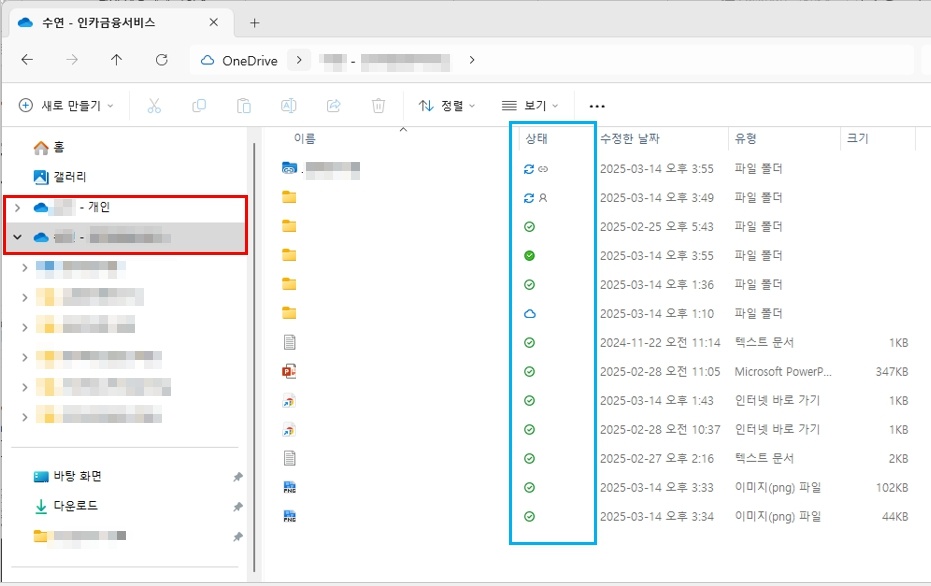This screenshot has height=586, width=931.
Task: Go forward with the right arrow button
Action: click(x=72, y=60)
